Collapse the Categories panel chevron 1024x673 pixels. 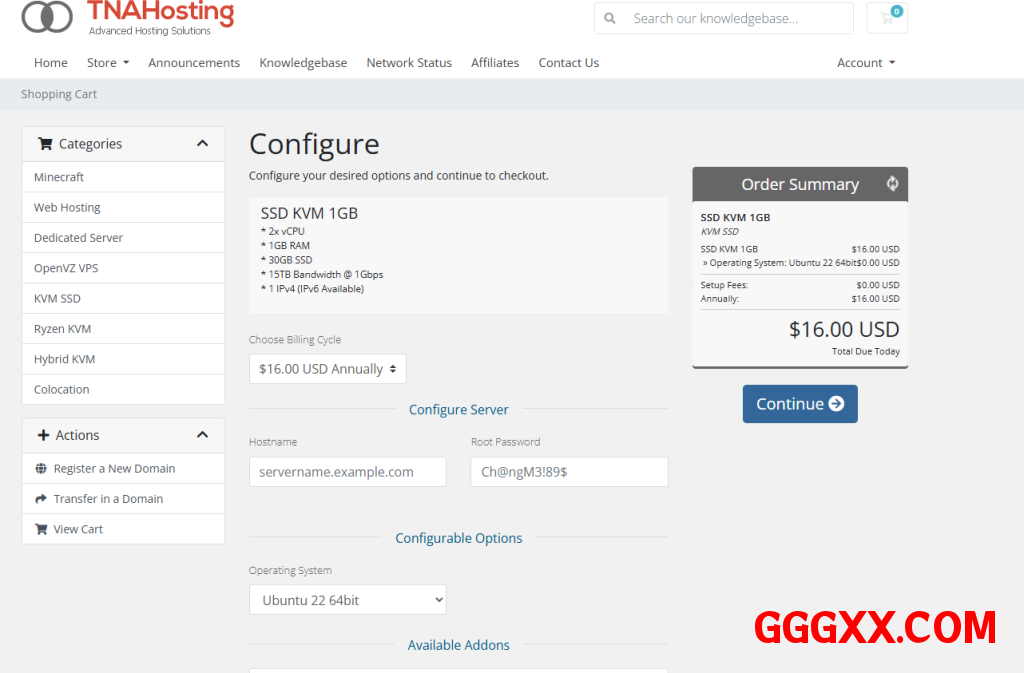202,144
